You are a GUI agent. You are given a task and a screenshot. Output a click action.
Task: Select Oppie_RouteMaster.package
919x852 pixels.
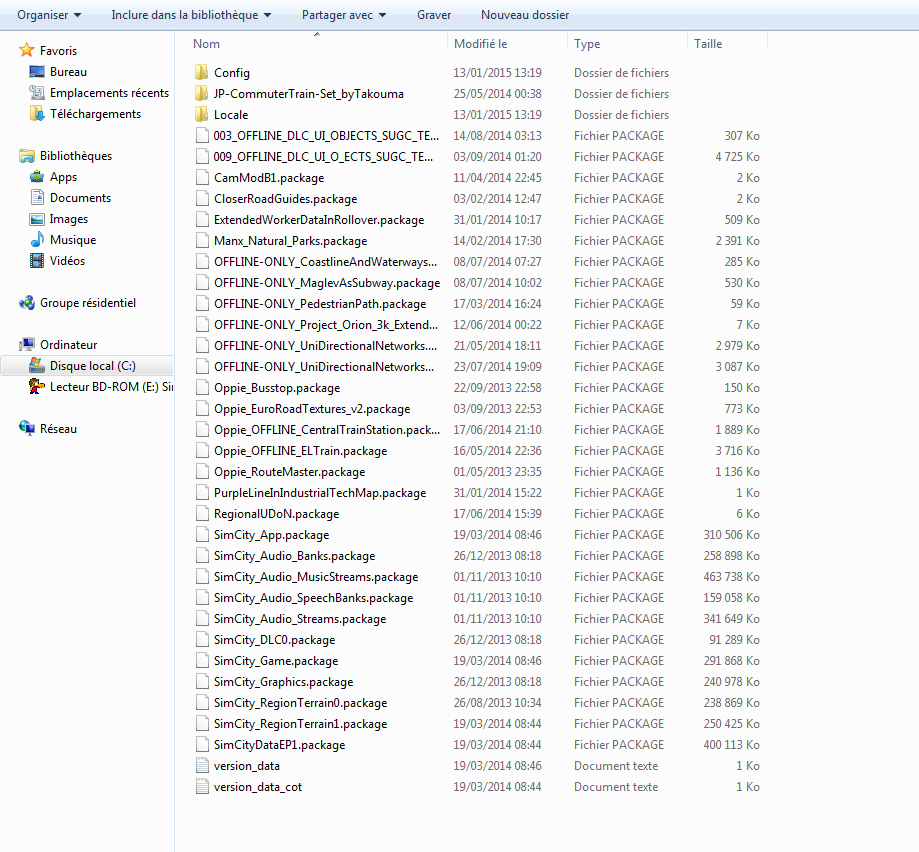click(290, 472)
